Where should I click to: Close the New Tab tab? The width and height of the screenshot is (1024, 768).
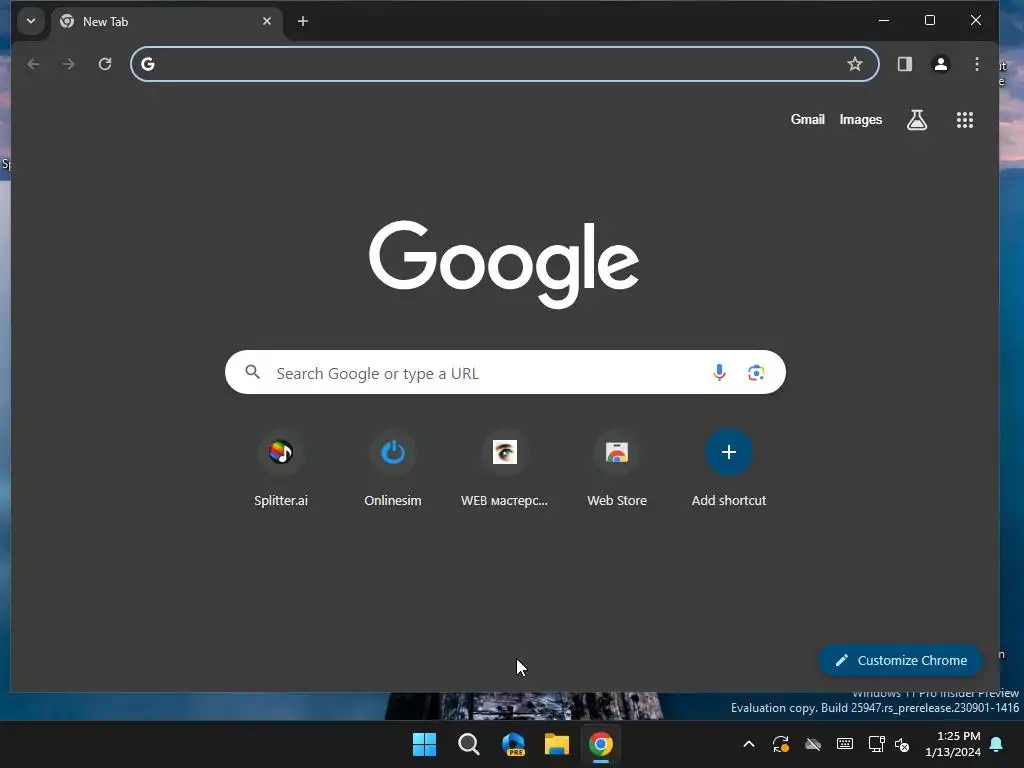[x=266, y=22]
